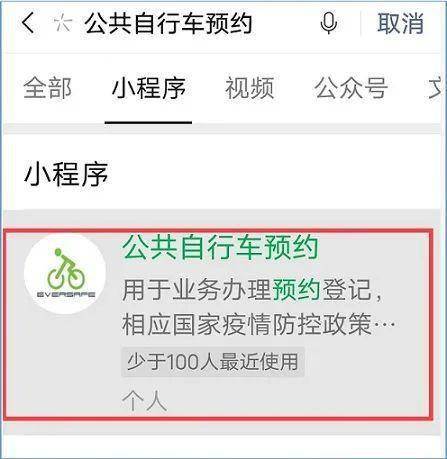Screen dimensions: 447x459
Task: Select the 小程序 tab
Action: pos(148,88)
